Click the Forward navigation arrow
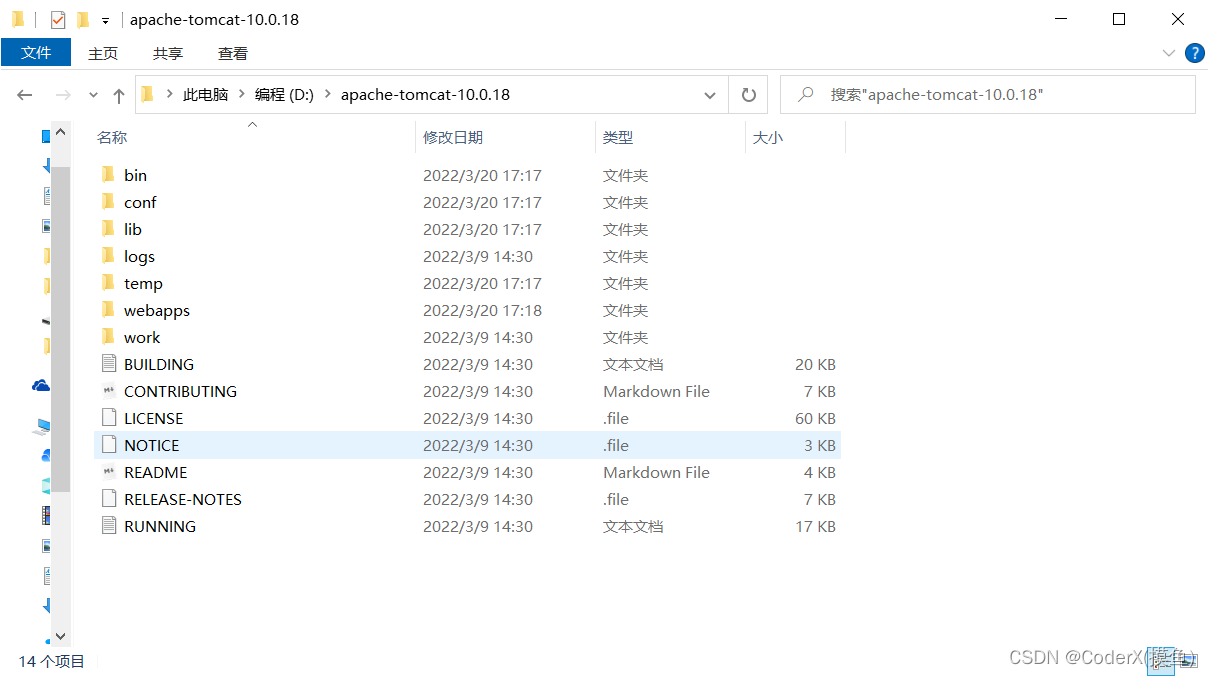The image size is (1209, 677). pyautogui.click(x=62, y=95)
